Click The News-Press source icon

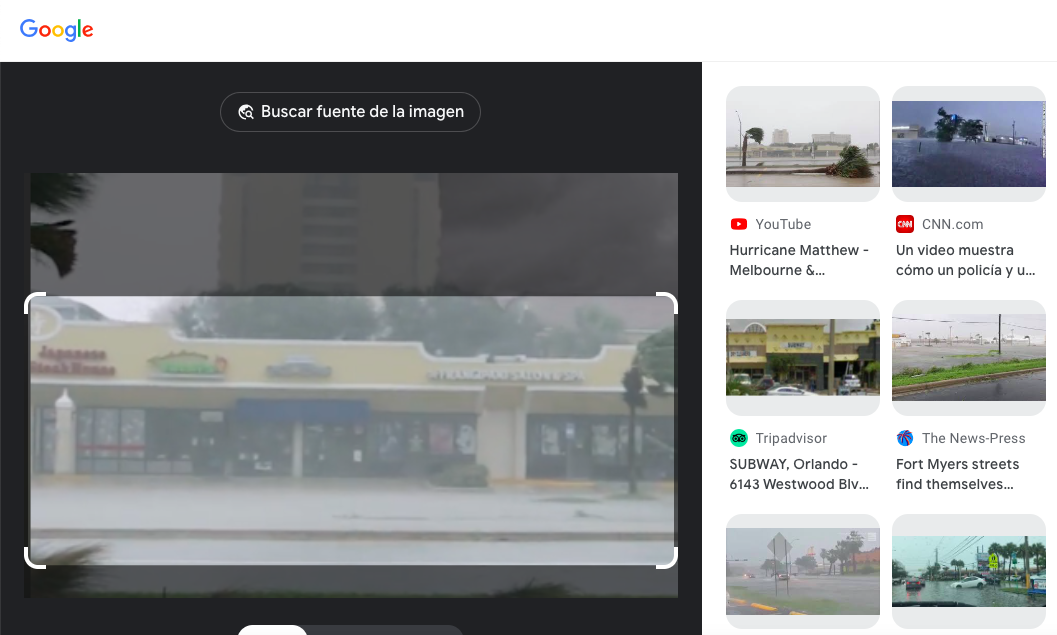(905, 438)
